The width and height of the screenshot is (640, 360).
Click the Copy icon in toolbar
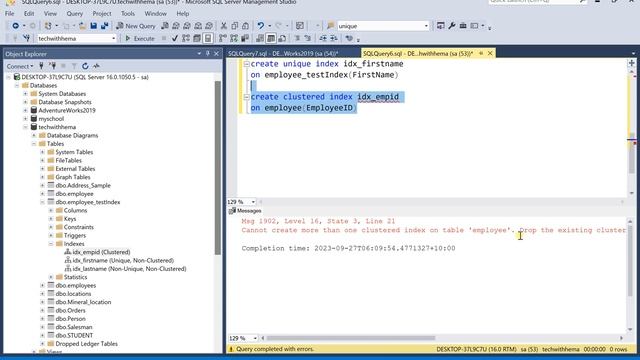235,26
